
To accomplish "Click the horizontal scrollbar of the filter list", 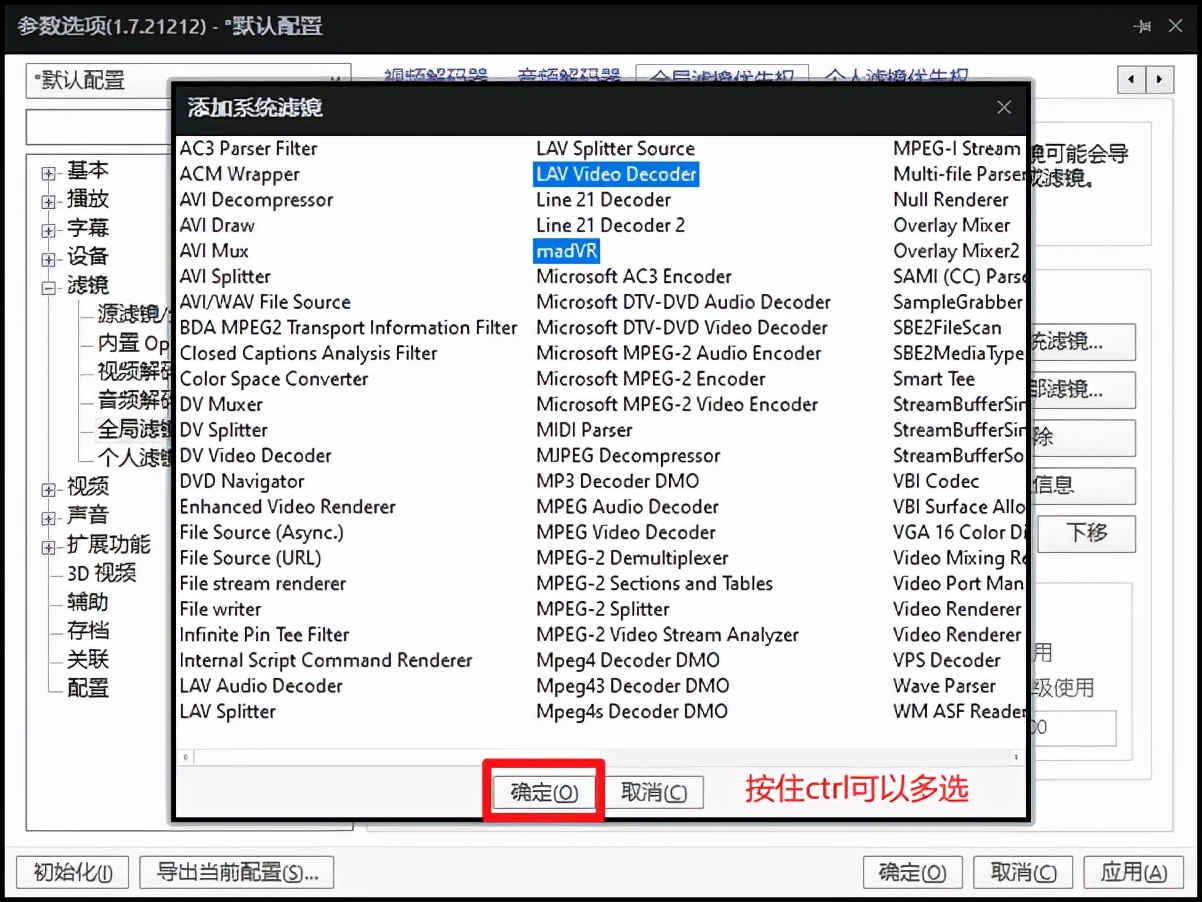I will [599, 758].
